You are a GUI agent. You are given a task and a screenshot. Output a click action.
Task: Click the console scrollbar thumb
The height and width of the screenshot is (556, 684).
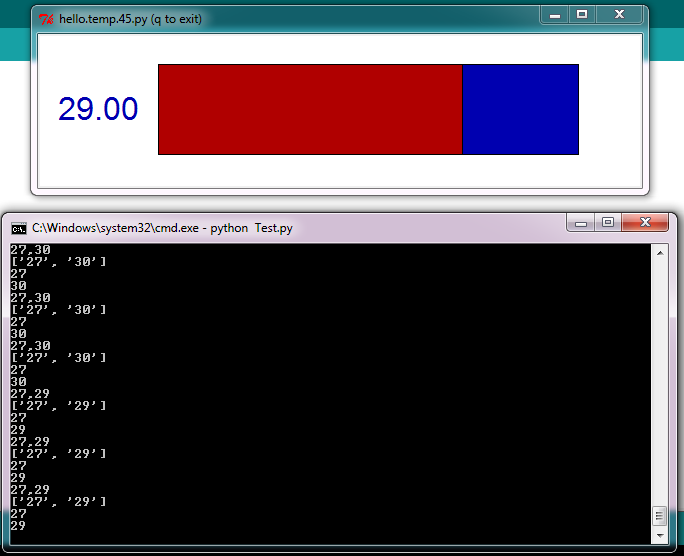tap(660, 516)
